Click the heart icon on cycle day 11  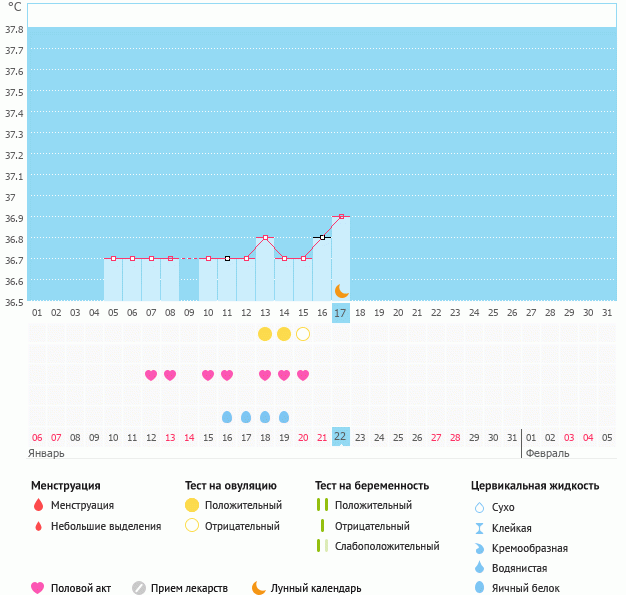click(x=227, y=375)
